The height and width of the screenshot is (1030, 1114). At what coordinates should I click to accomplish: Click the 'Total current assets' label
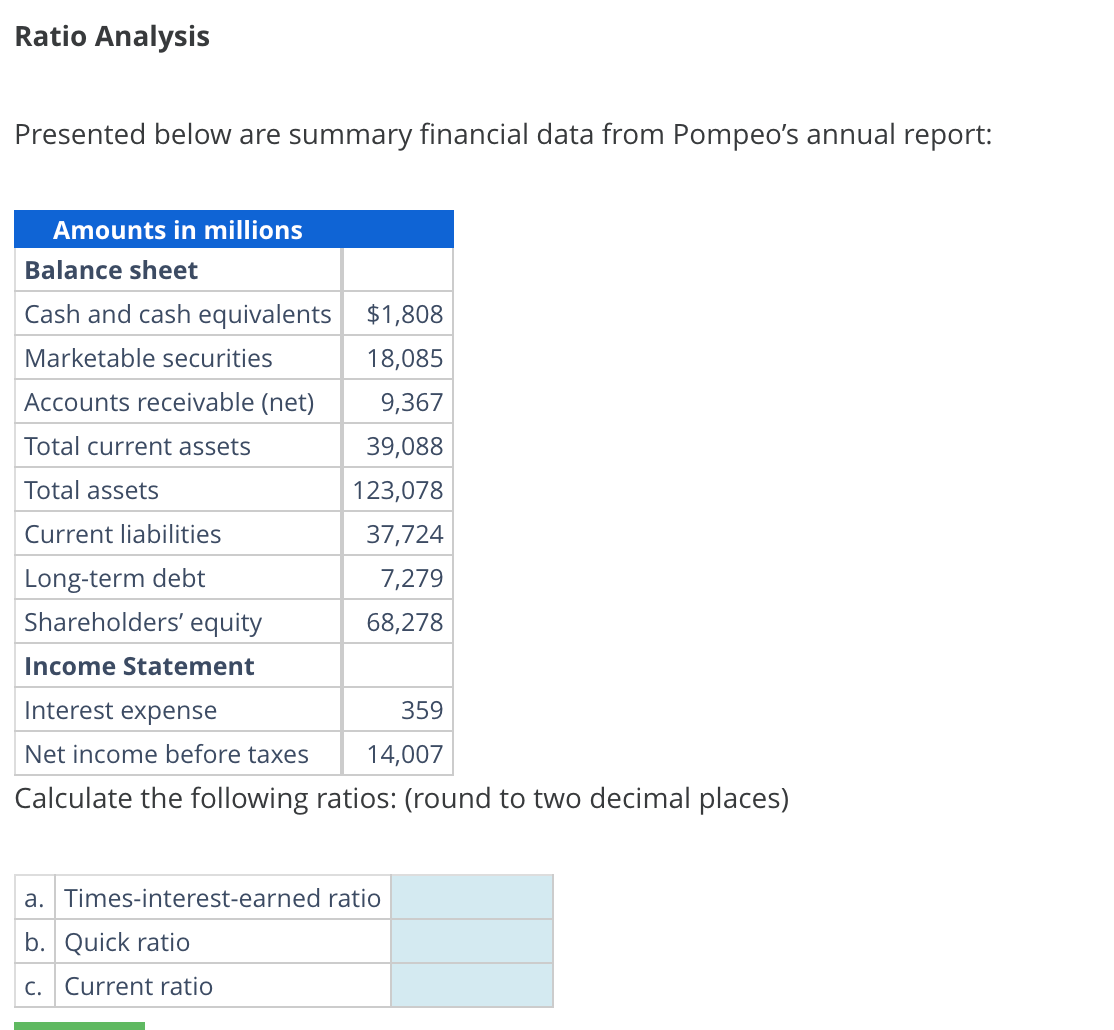(x=137, y=446)
